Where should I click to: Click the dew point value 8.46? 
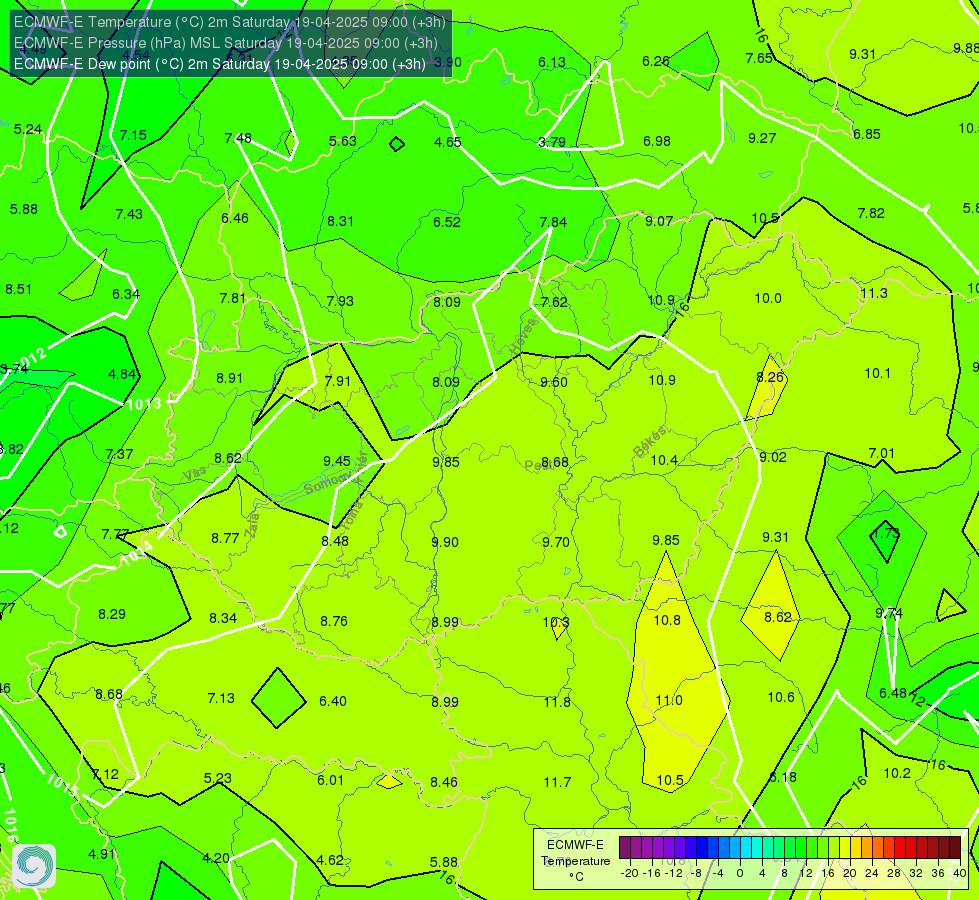tap(444, 782)
